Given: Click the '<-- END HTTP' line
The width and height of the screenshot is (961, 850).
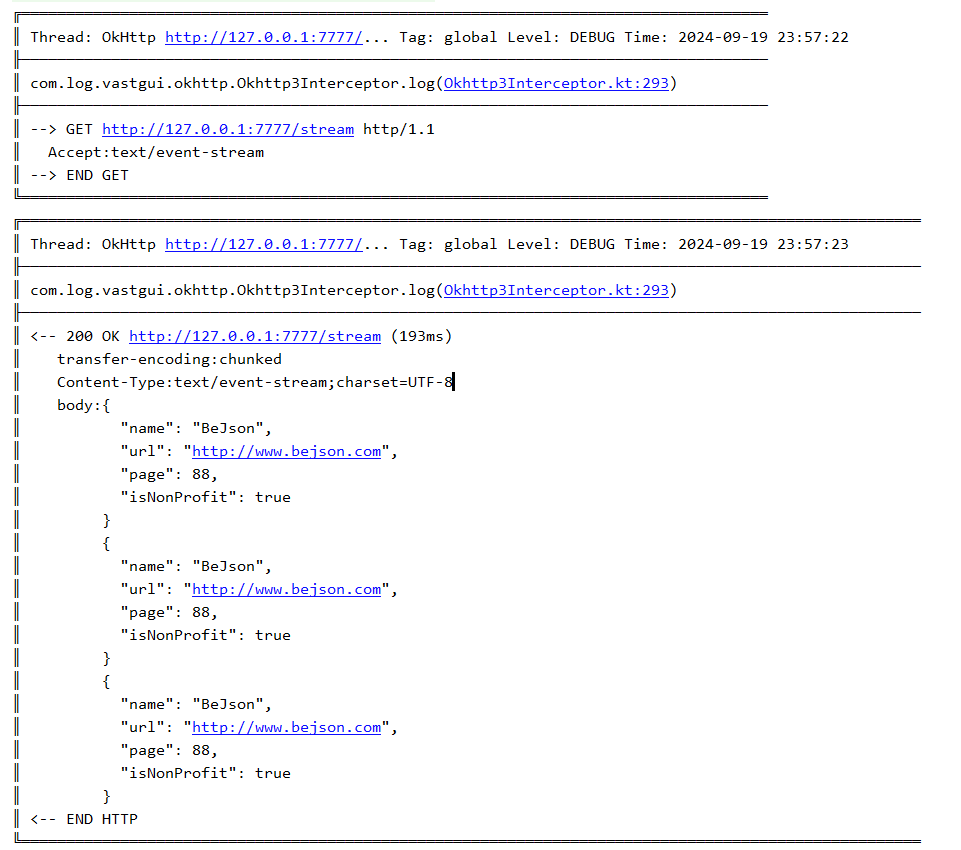Looking at the screenshot, I should (84, 819).
